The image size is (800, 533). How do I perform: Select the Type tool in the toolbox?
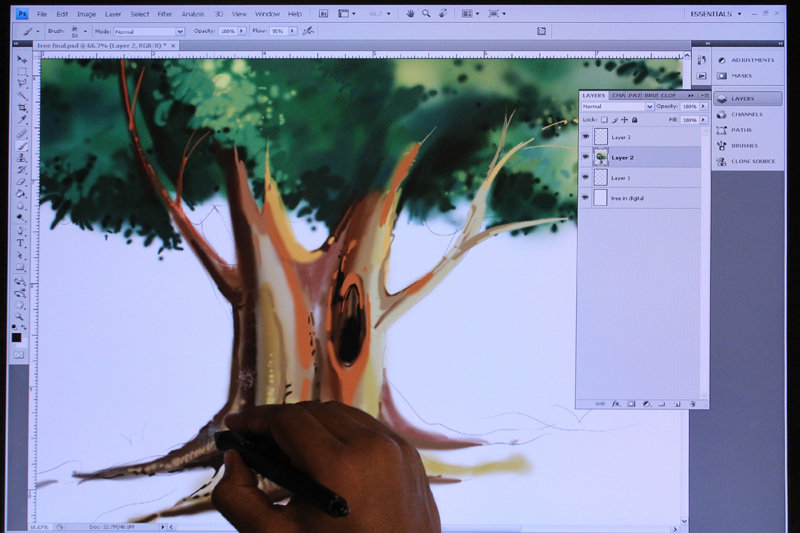pyautogui.click(x=21, y=243)
